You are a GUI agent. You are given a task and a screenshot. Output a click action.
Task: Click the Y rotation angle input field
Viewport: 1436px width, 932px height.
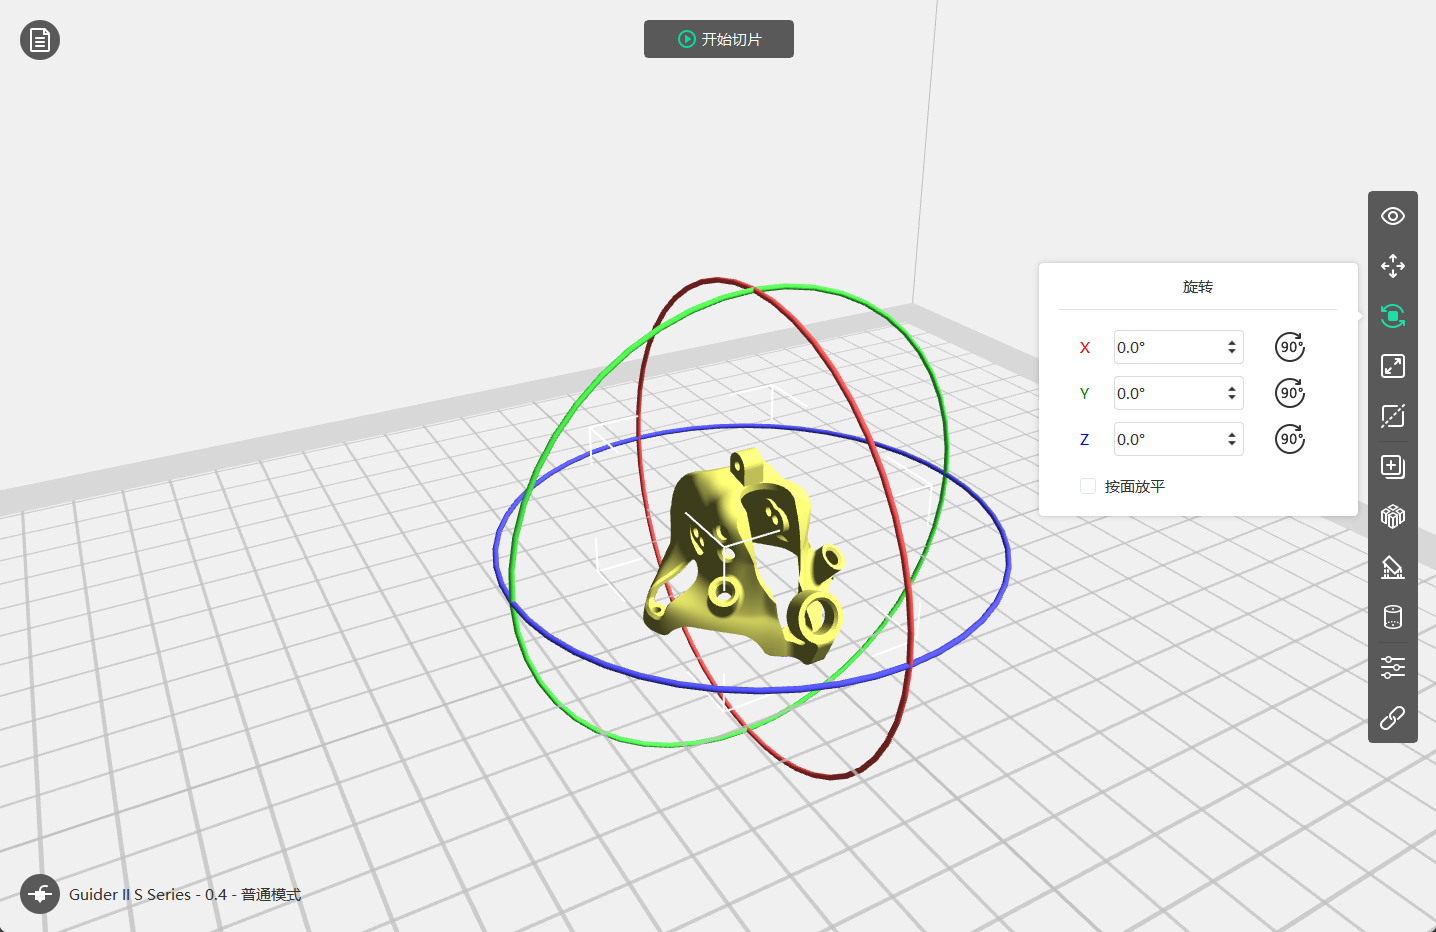1168,393
